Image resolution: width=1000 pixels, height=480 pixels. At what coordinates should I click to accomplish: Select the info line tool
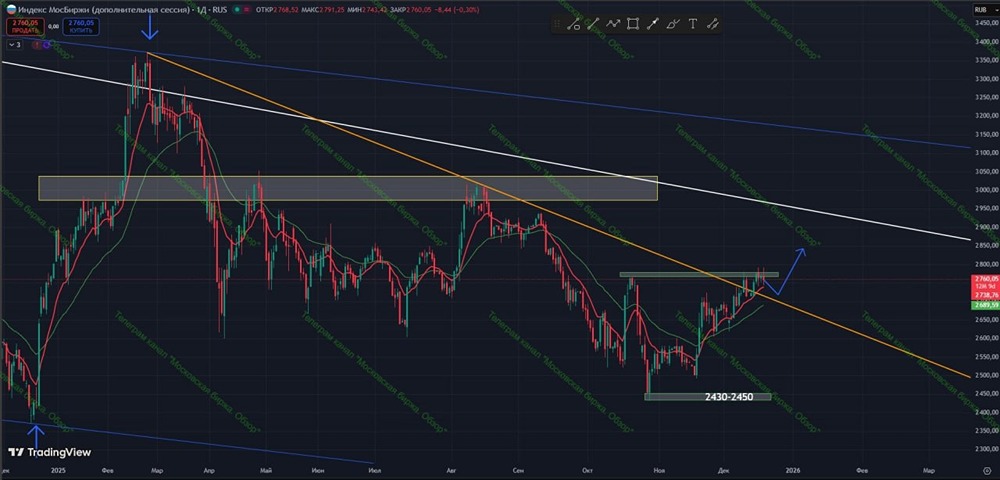pyautogui.click(x=652, y=25)
